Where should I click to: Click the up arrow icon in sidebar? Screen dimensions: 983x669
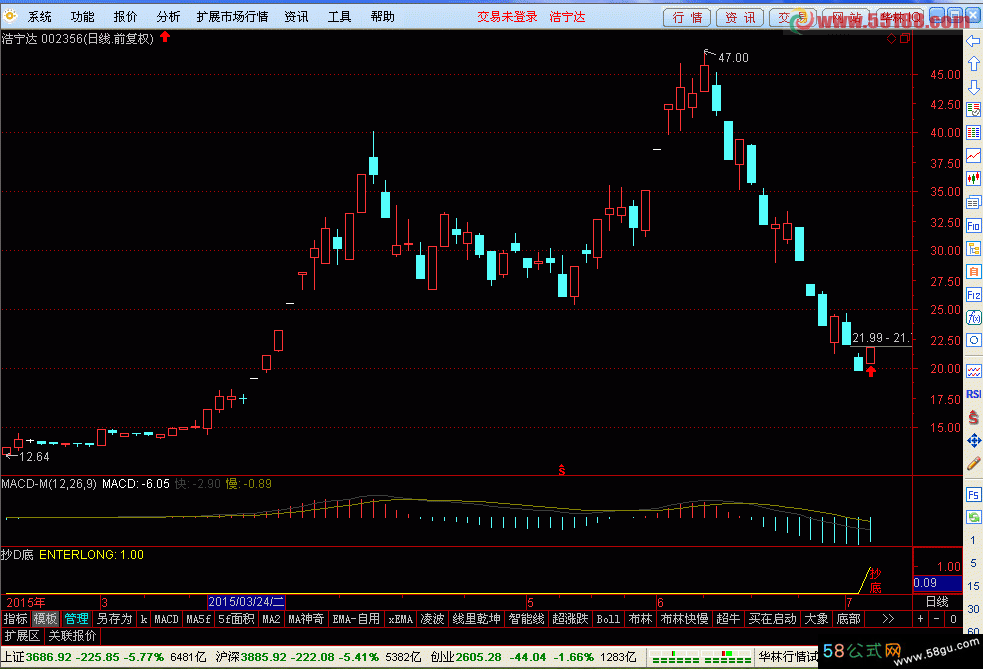pyautogui.click(x=973, y=64)
